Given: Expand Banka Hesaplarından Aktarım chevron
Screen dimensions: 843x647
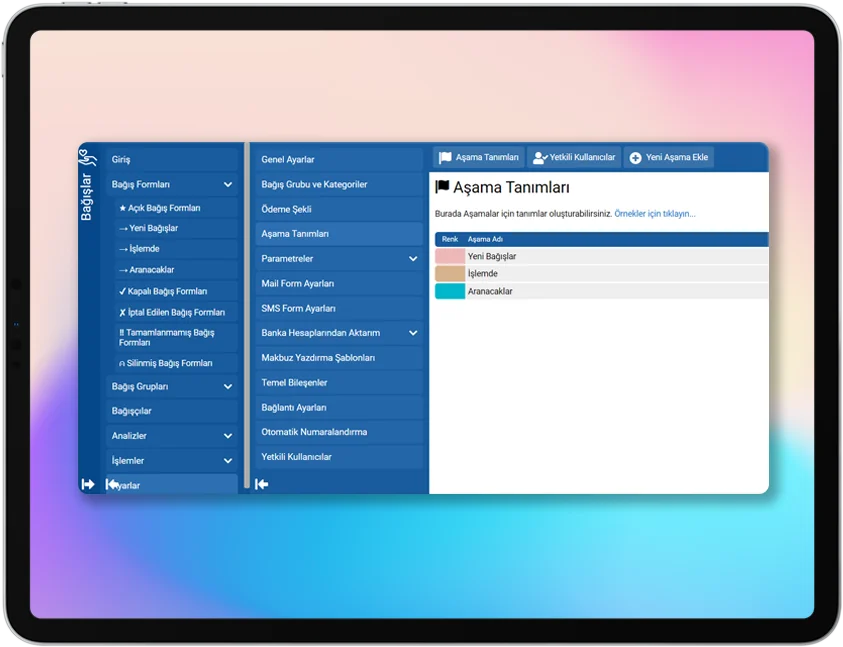Looking at the screenshot, I should coord(413,333).
